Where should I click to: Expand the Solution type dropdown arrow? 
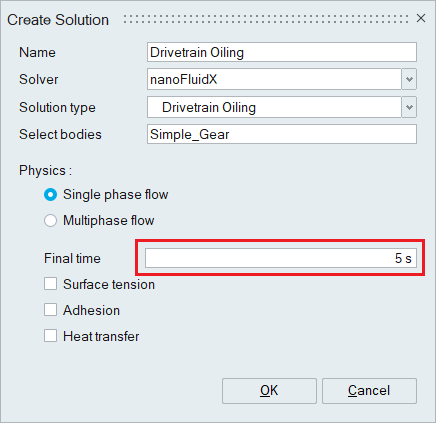pos(409,107)
